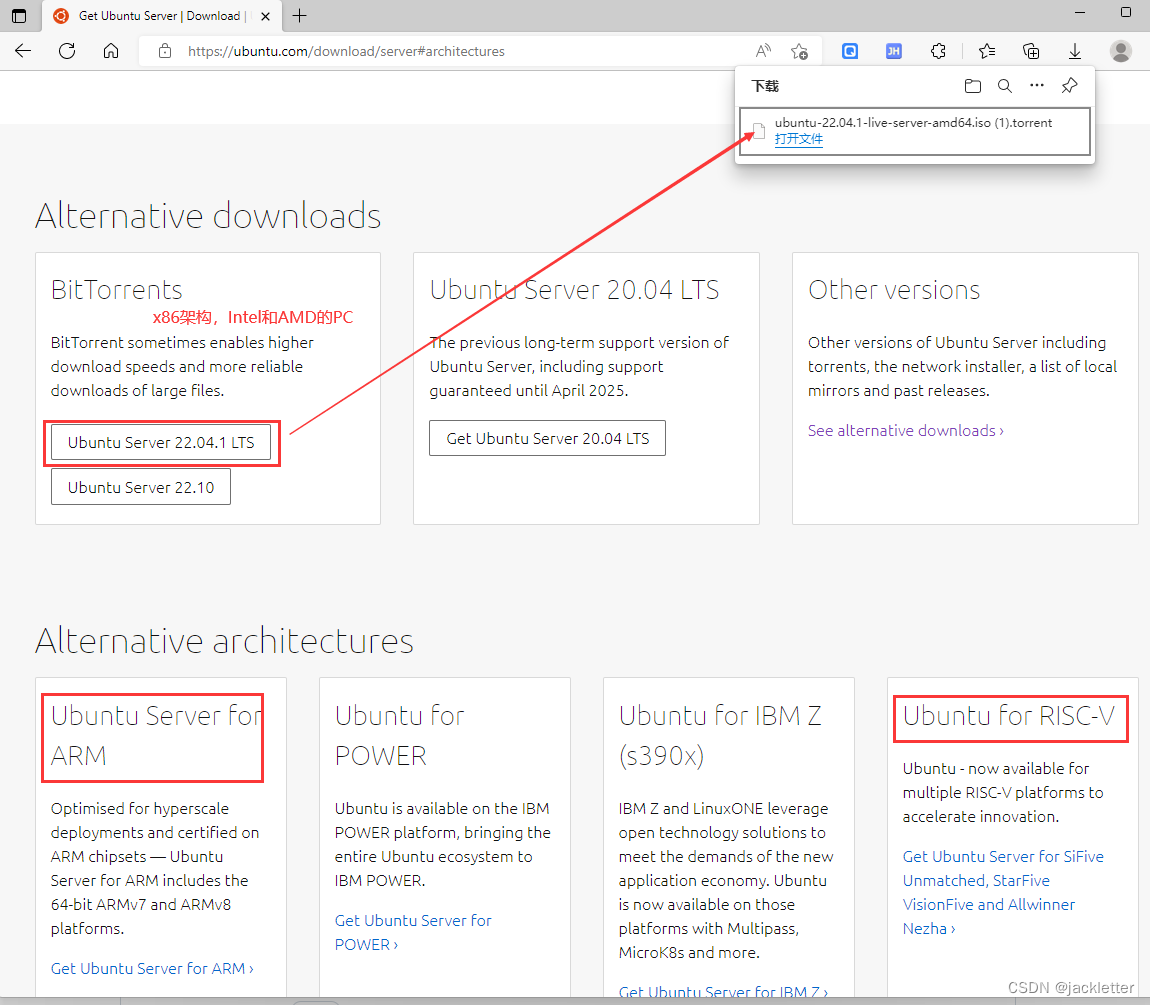The height and width of the screenshot is (1005, 1150).
Task: Open the extensions puzzle icon
Action: pos(938,51)
